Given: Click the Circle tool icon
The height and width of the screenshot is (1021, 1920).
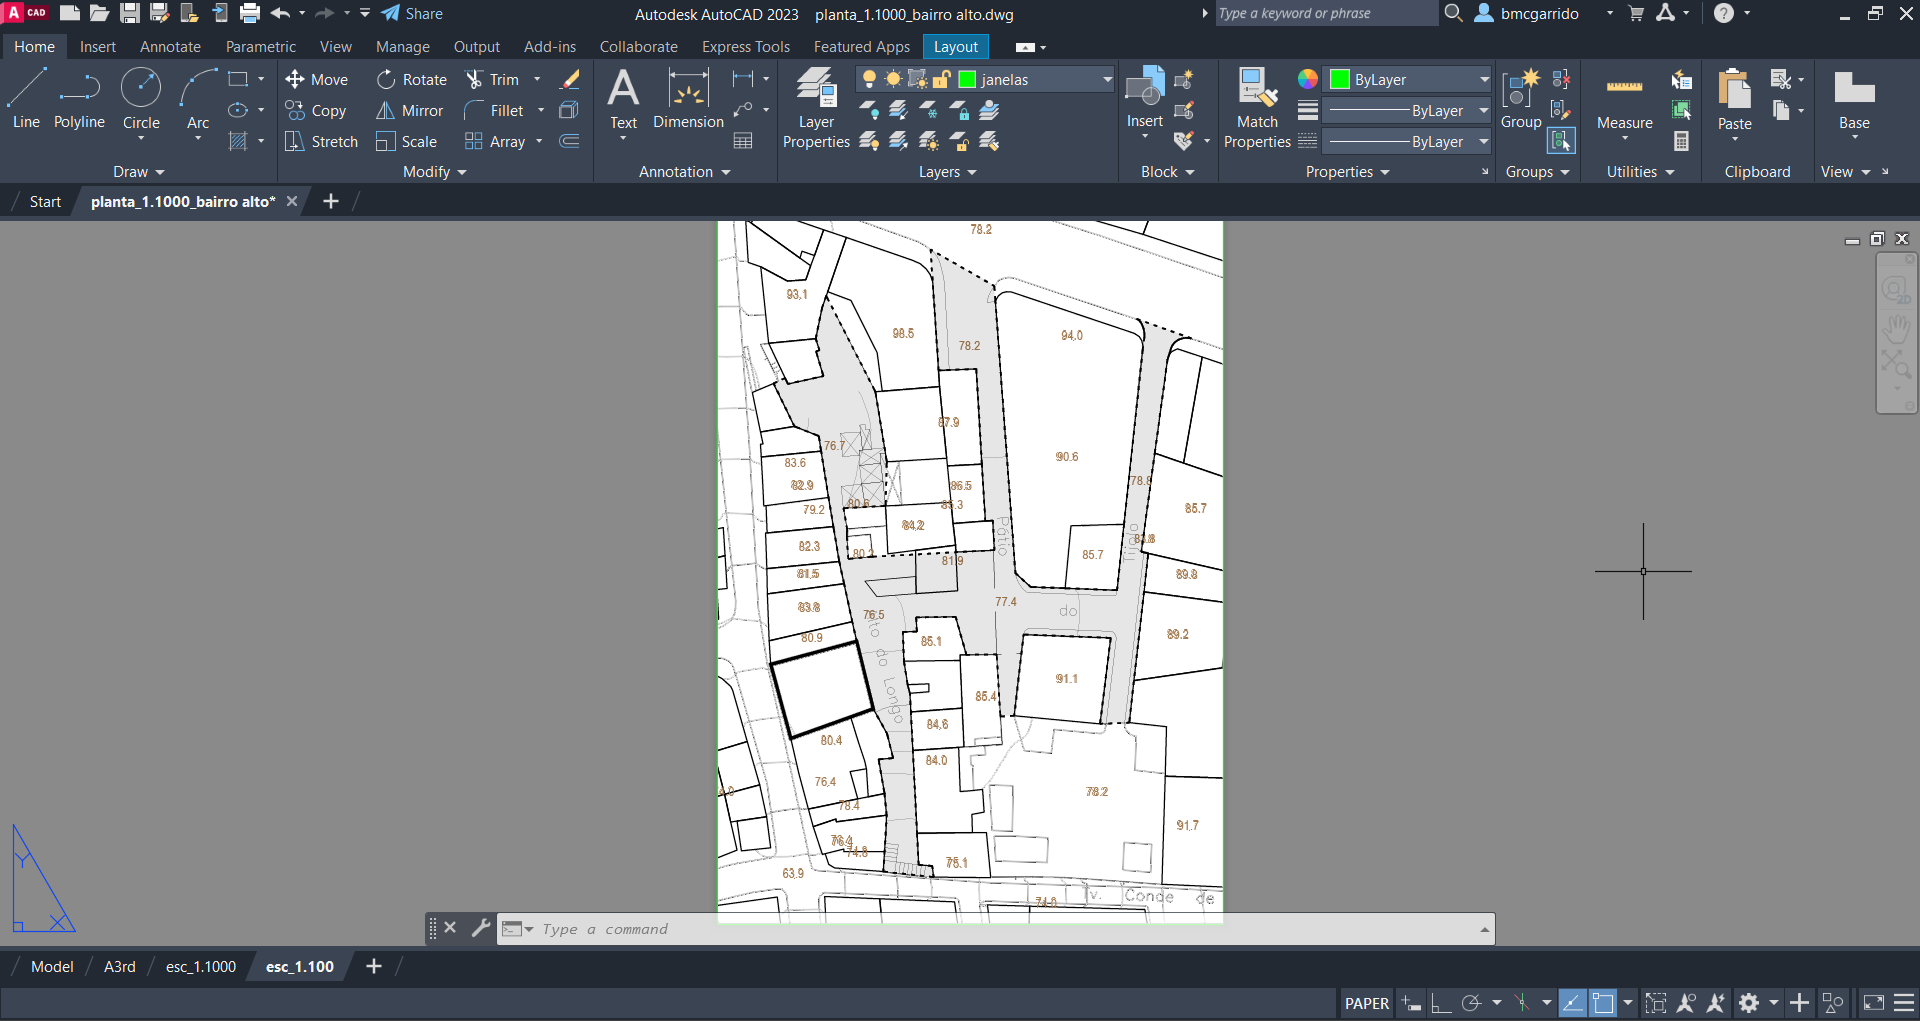Looking at the screenshot, I should pos(141,88).
